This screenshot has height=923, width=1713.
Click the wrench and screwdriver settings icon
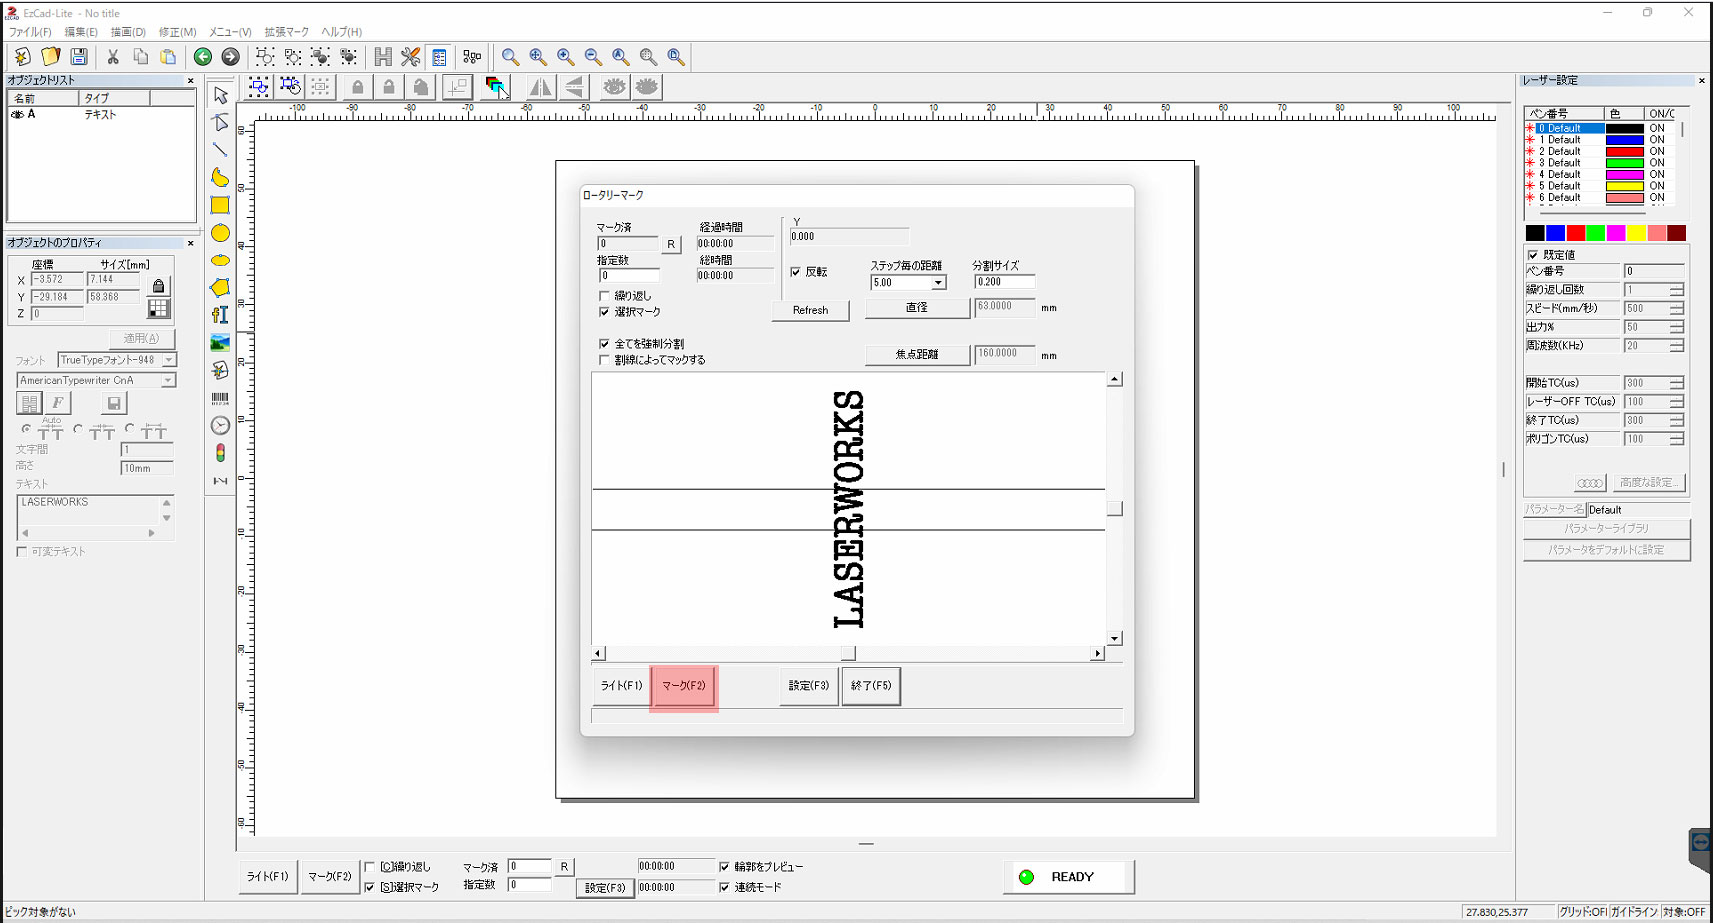pos(411,57)
